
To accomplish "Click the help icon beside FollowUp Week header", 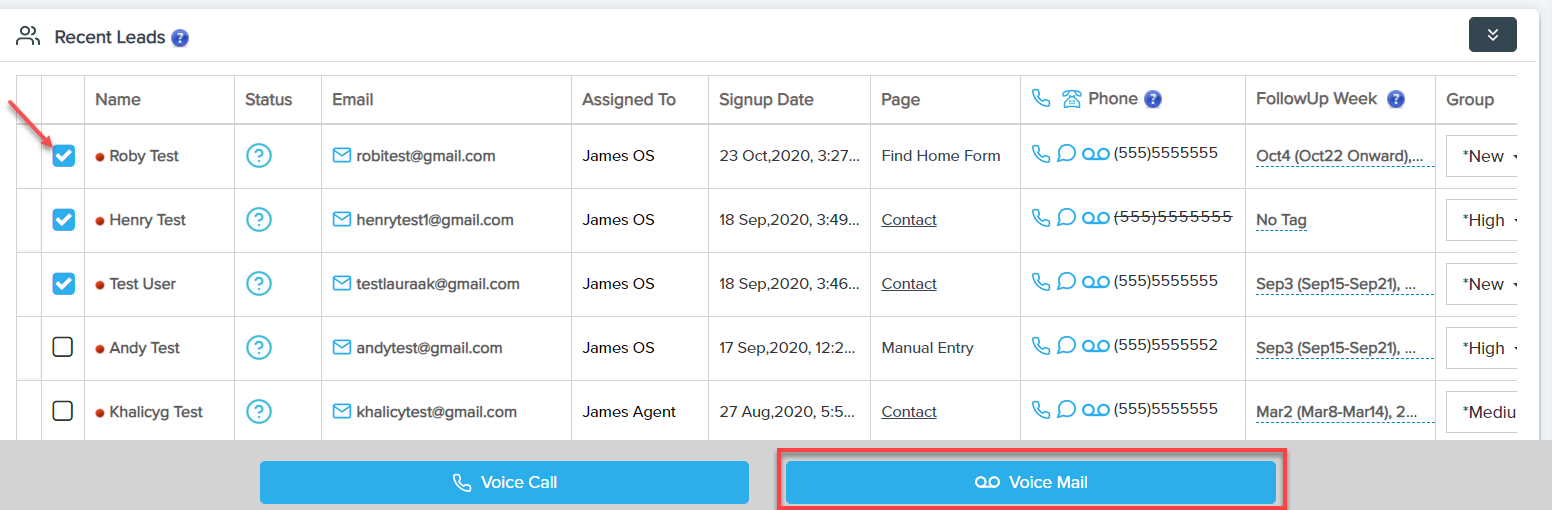I will coord(1396,99).
